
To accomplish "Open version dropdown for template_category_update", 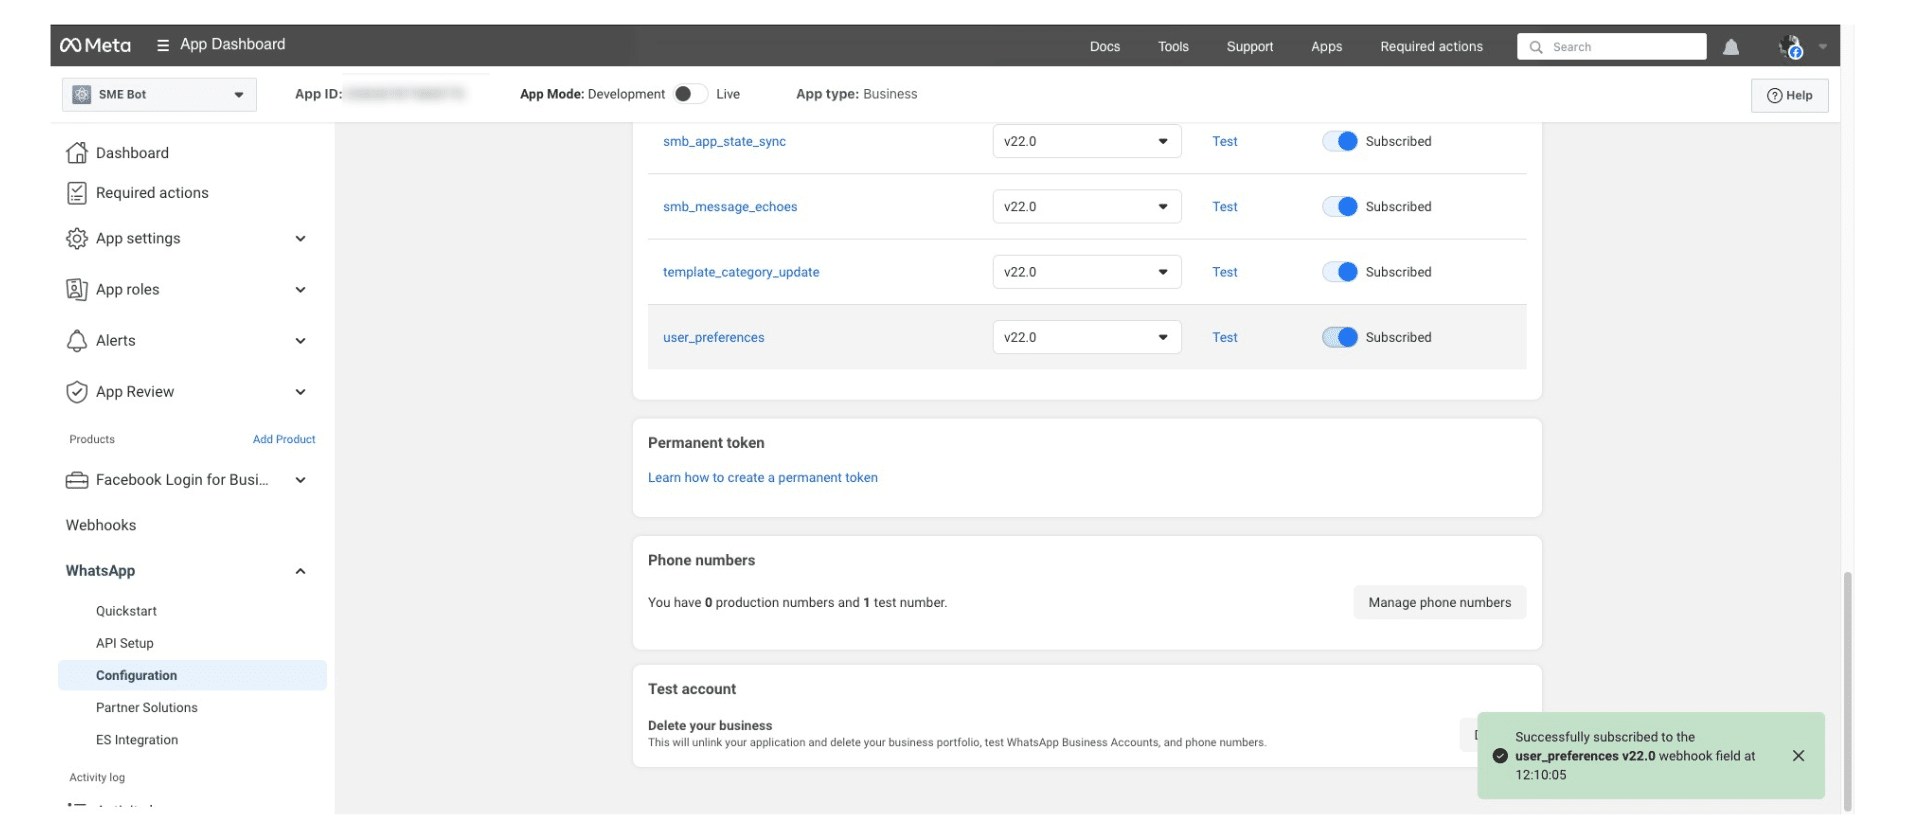I will pos(1087,272).
